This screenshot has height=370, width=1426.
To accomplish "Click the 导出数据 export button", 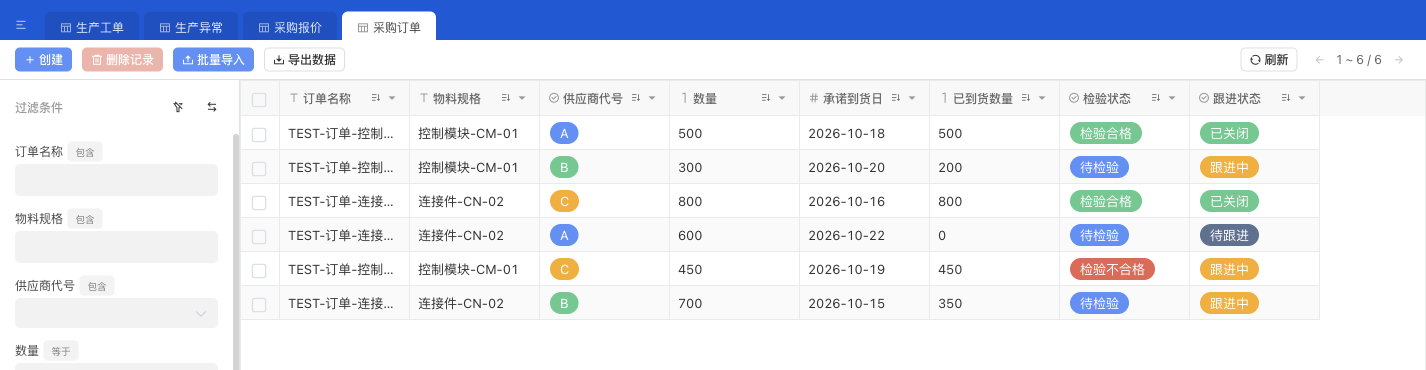I will (x=304, y=60).
